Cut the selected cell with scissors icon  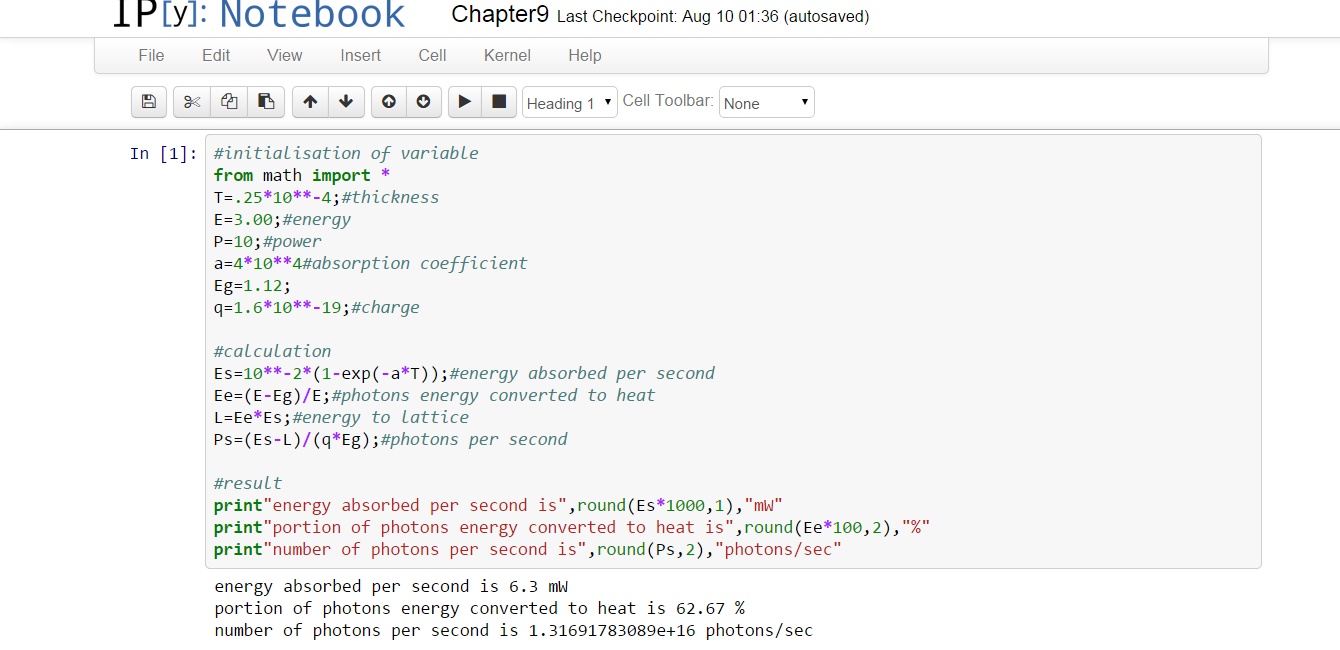click(192, 102)
